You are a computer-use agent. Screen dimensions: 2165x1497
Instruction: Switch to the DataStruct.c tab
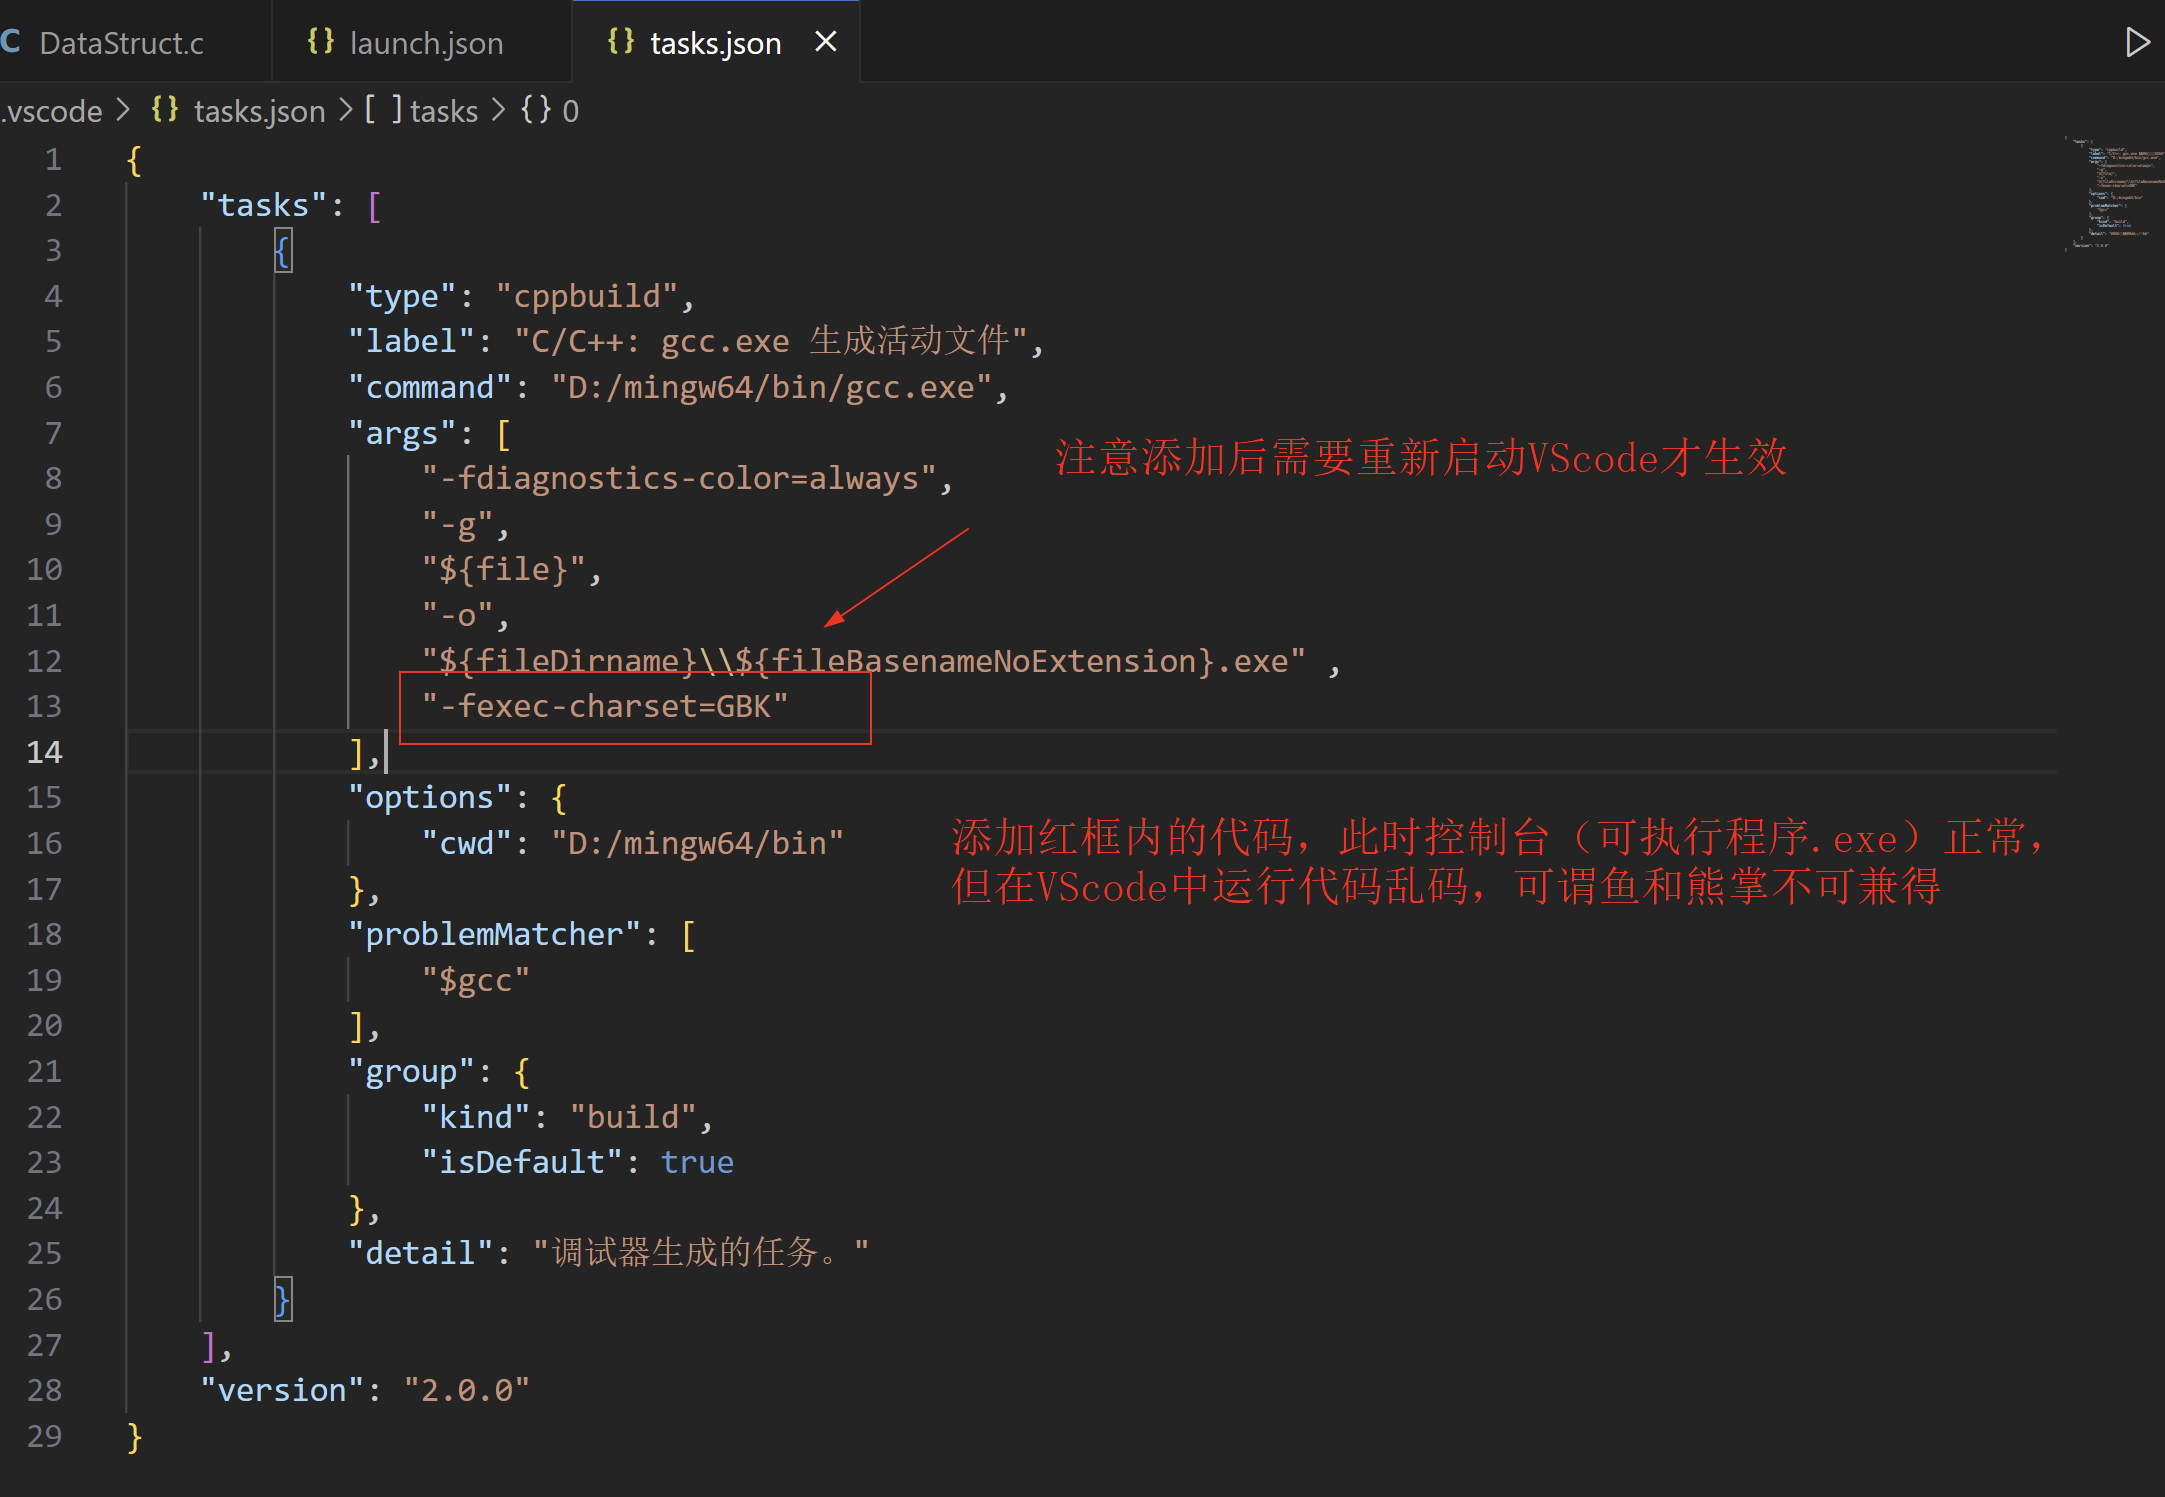tap(120, 42)
